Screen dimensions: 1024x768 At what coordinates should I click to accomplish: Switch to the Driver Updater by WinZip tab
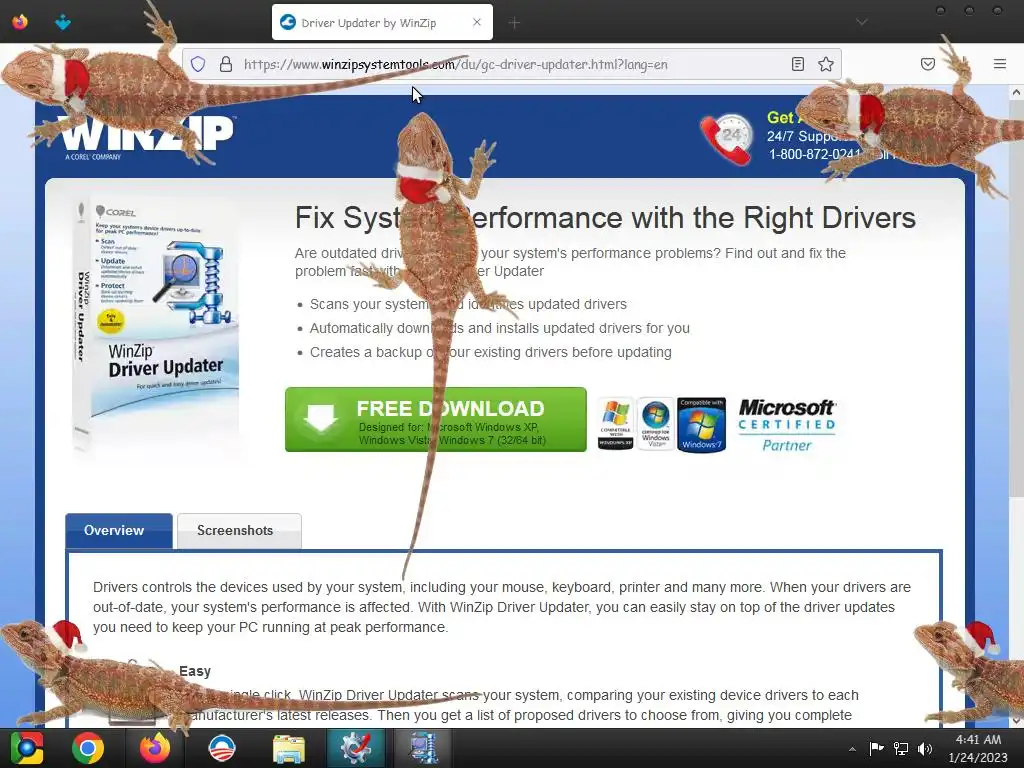coord(382,22)
